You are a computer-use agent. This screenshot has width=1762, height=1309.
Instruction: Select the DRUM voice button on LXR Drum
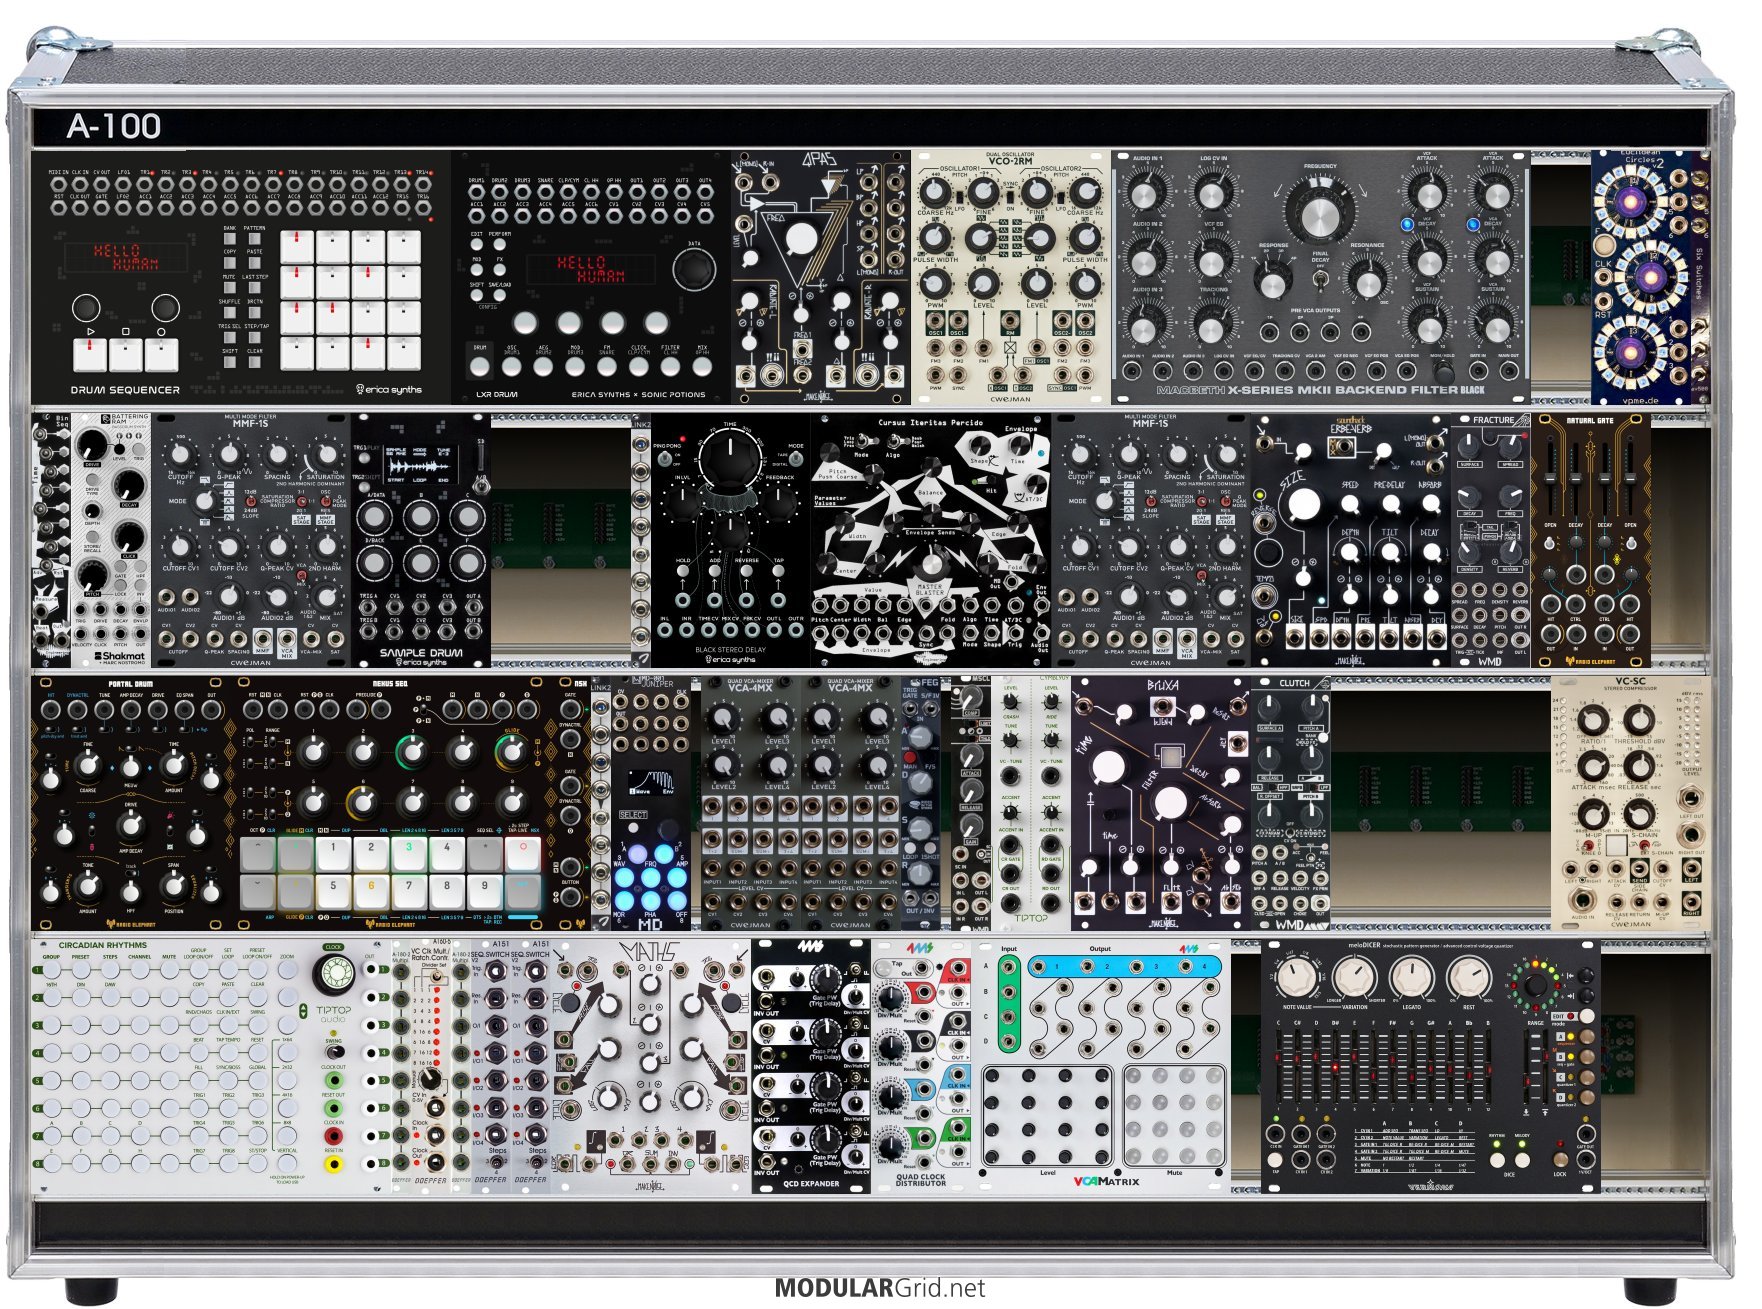[480, 366]
